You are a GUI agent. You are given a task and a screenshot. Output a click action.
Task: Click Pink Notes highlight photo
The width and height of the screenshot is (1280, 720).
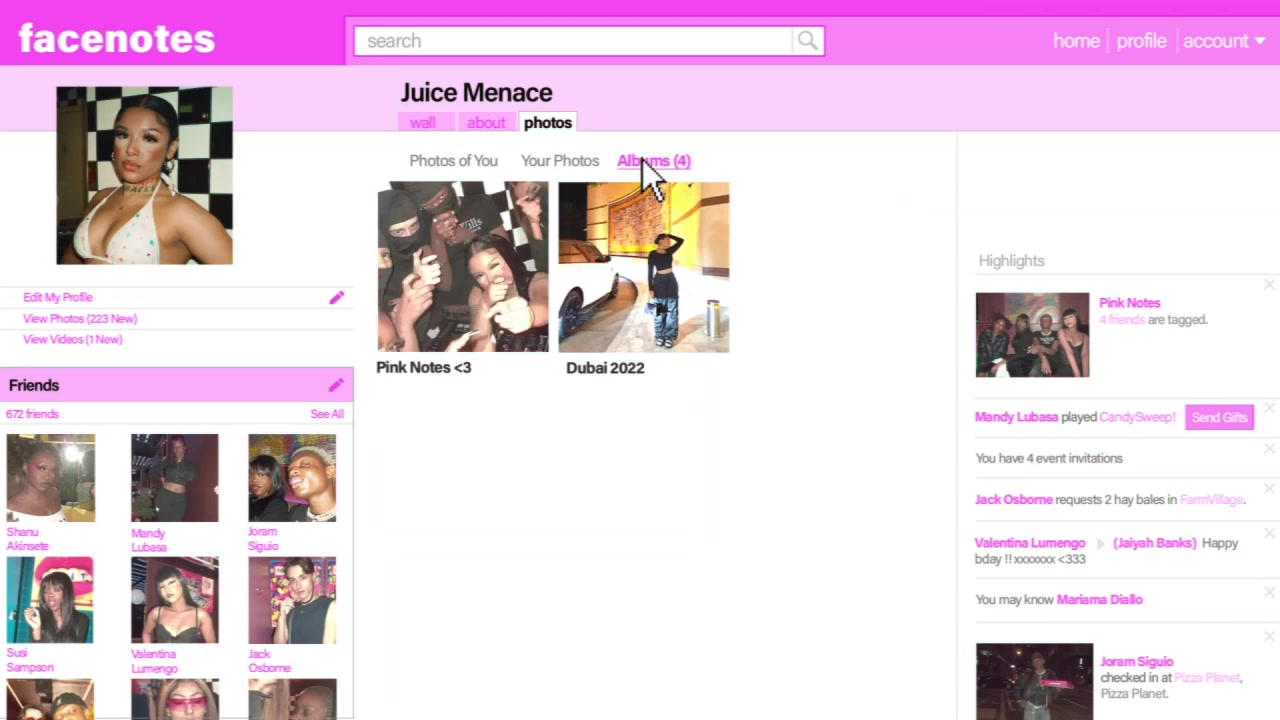[x=1032, y=335]
